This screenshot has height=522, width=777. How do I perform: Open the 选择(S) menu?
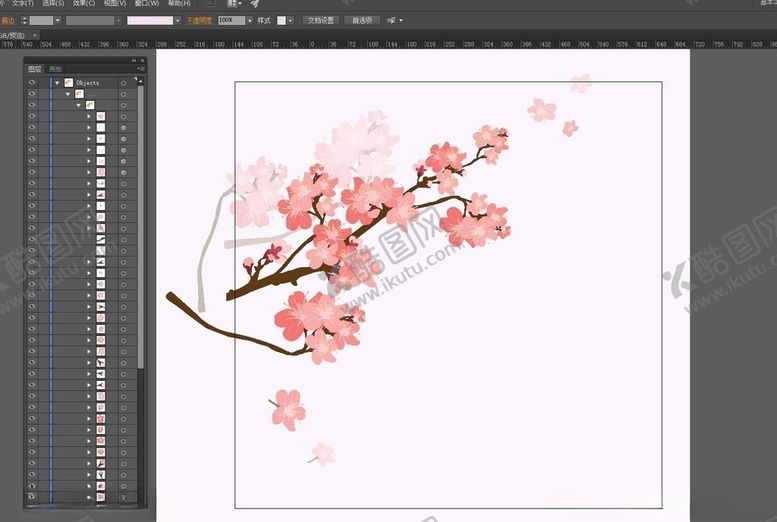click(x=54, y=3)
